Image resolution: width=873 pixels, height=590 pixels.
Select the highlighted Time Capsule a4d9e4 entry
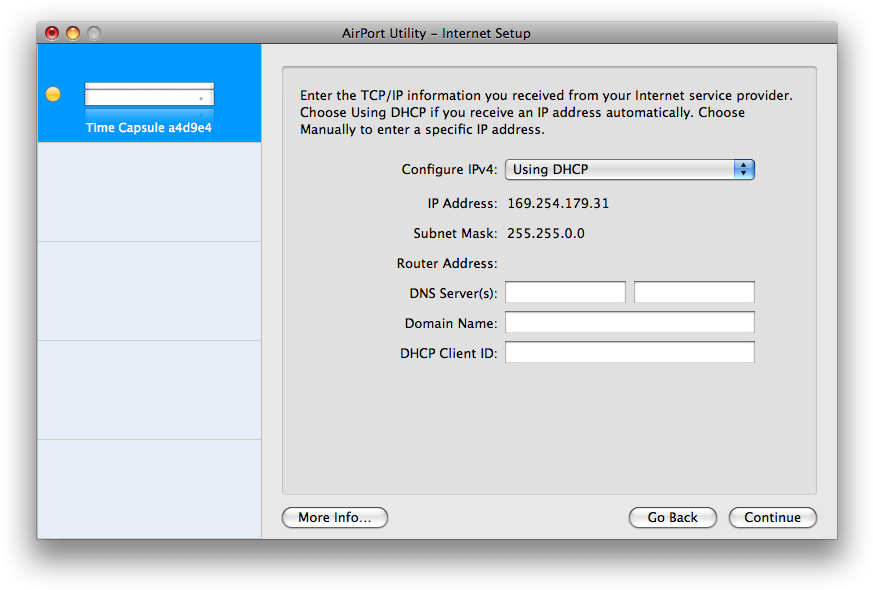tap(148, 127)
